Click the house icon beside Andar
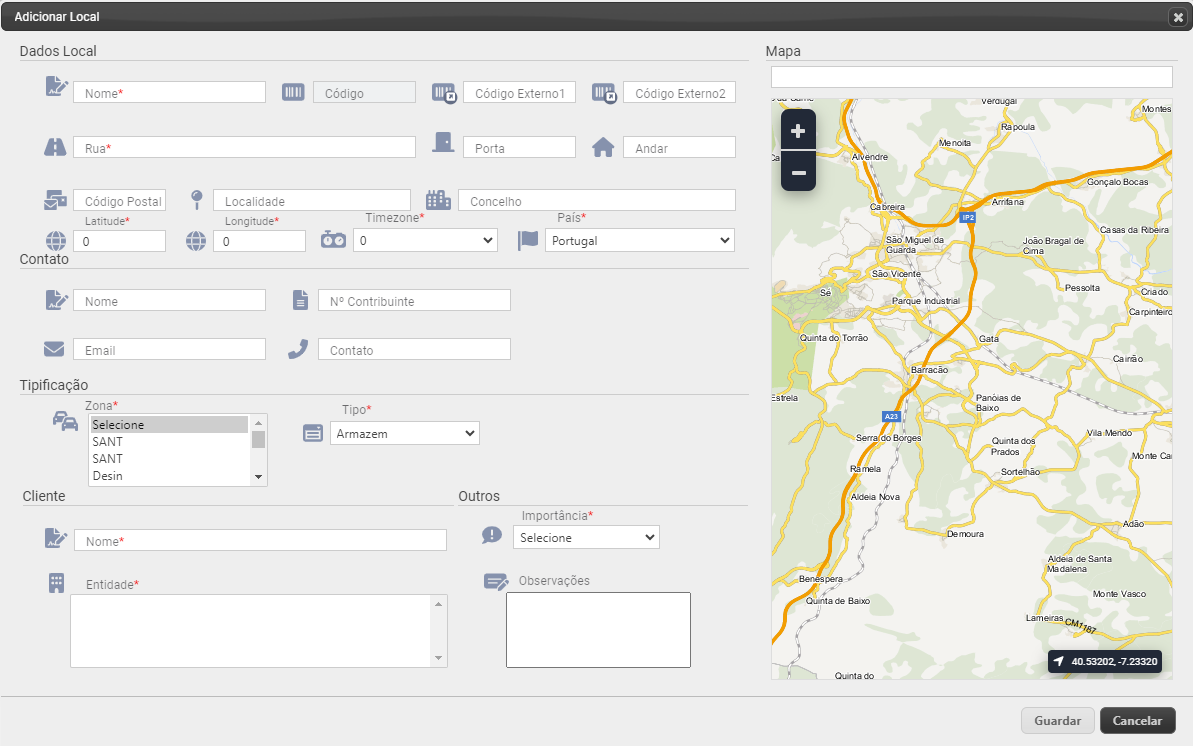Viewport: 1193px width, 746px height. [x=603, y=147]
